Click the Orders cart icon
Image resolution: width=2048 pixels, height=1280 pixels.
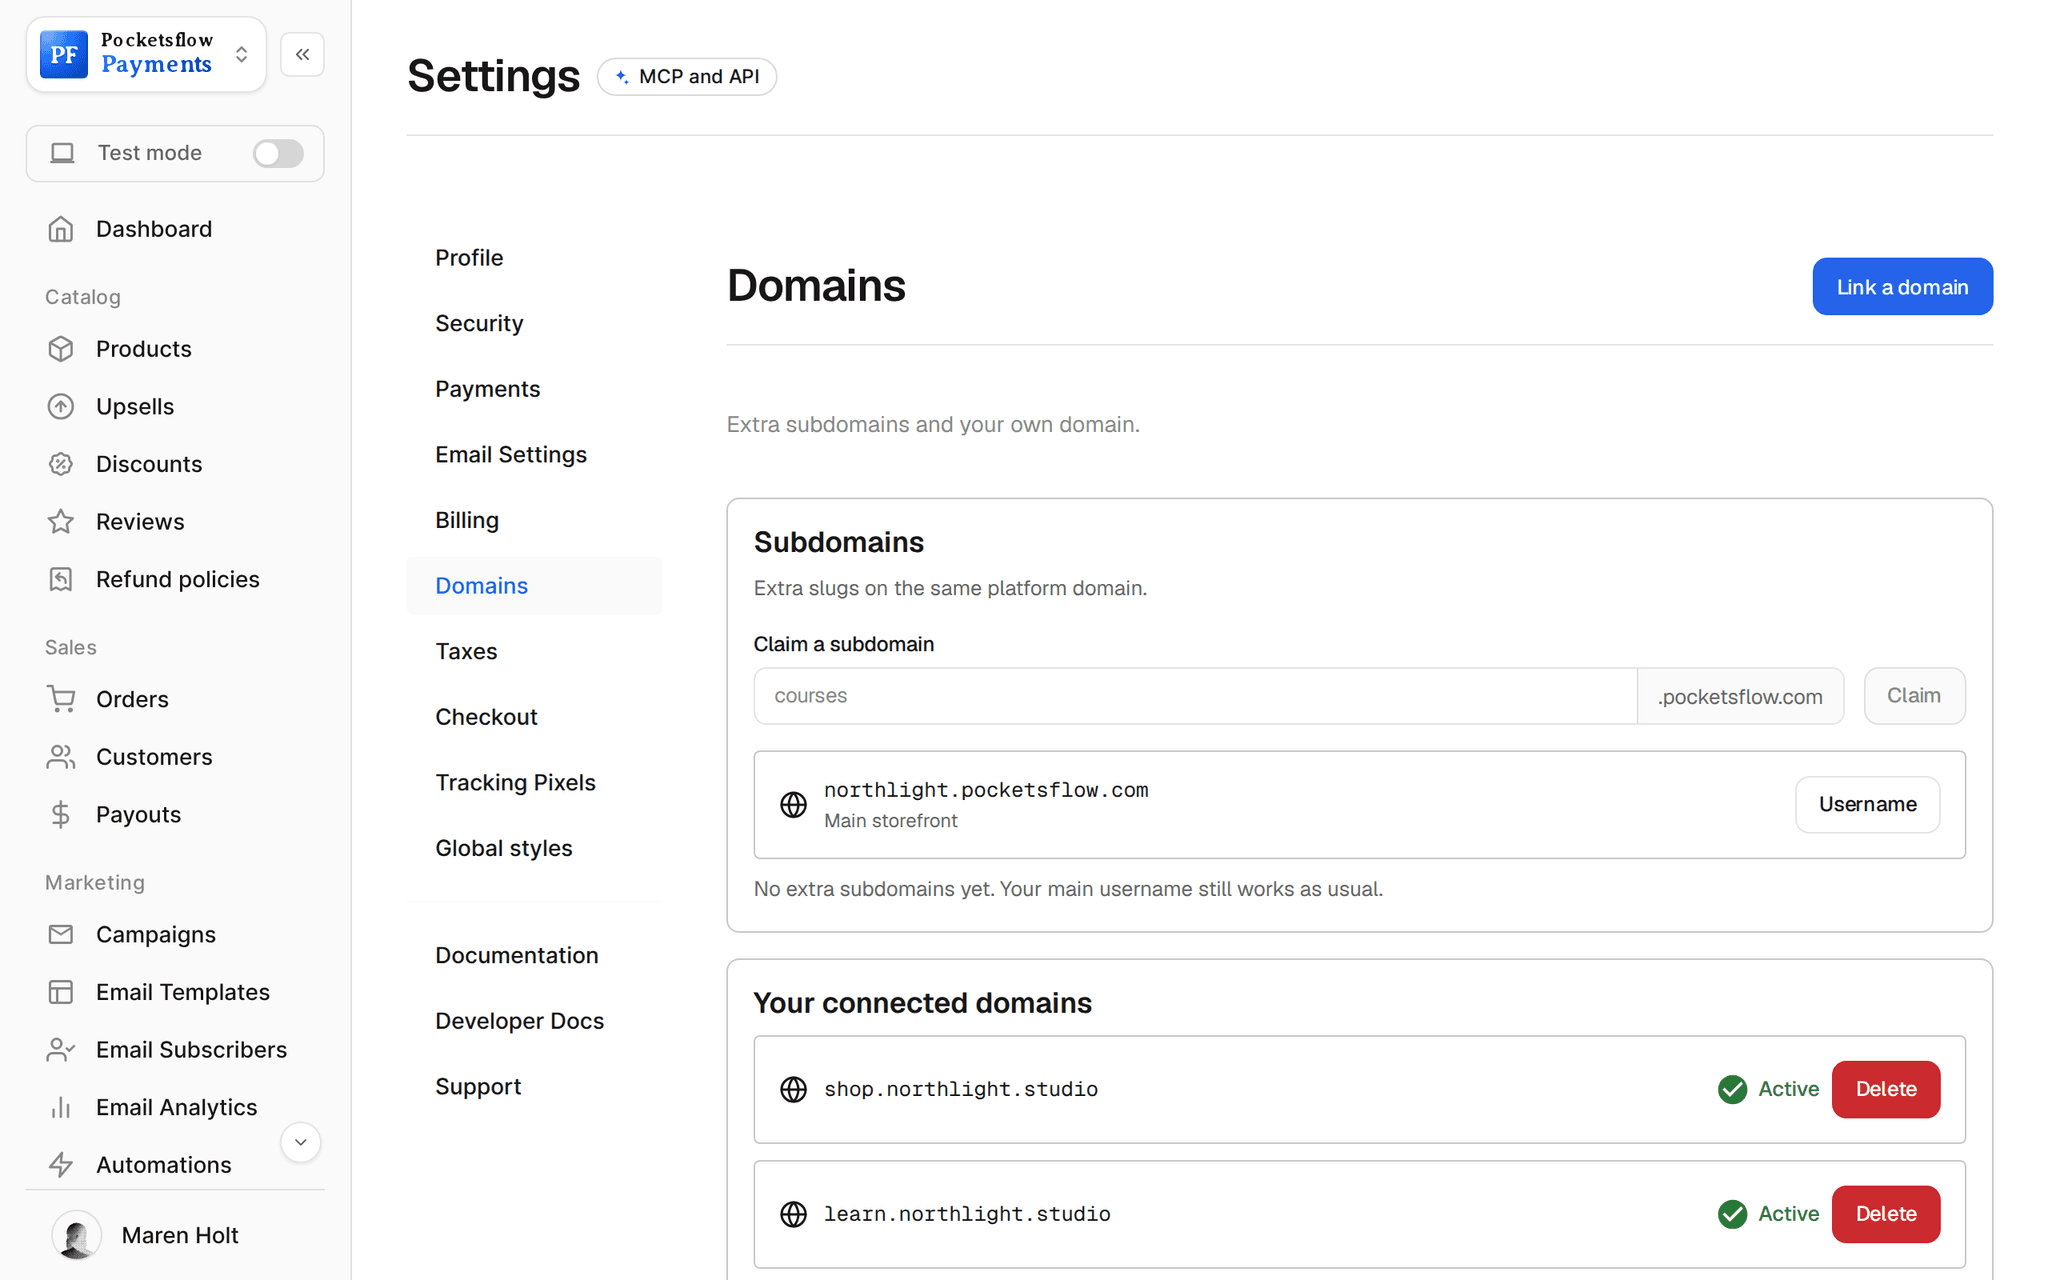pos(61,699)
